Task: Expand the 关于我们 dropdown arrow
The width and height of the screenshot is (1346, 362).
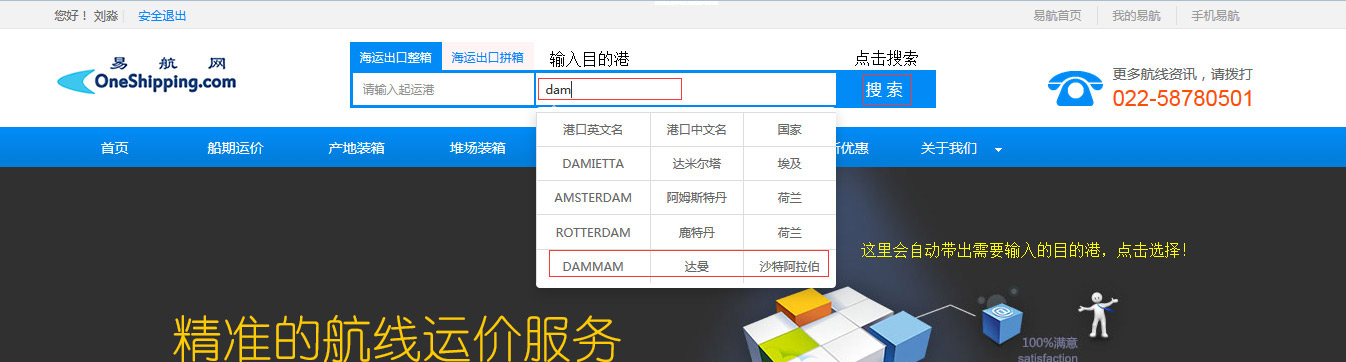Action: tap(998, 150)
